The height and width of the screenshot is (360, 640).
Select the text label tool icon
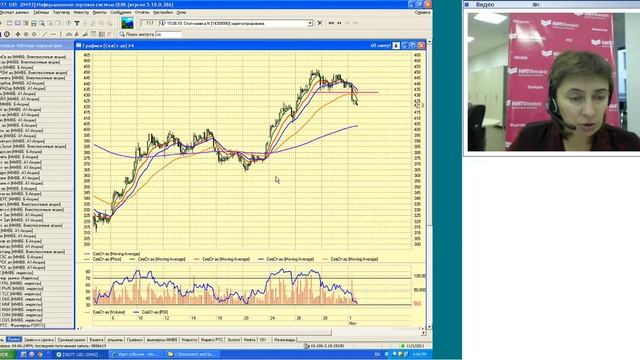77,23
